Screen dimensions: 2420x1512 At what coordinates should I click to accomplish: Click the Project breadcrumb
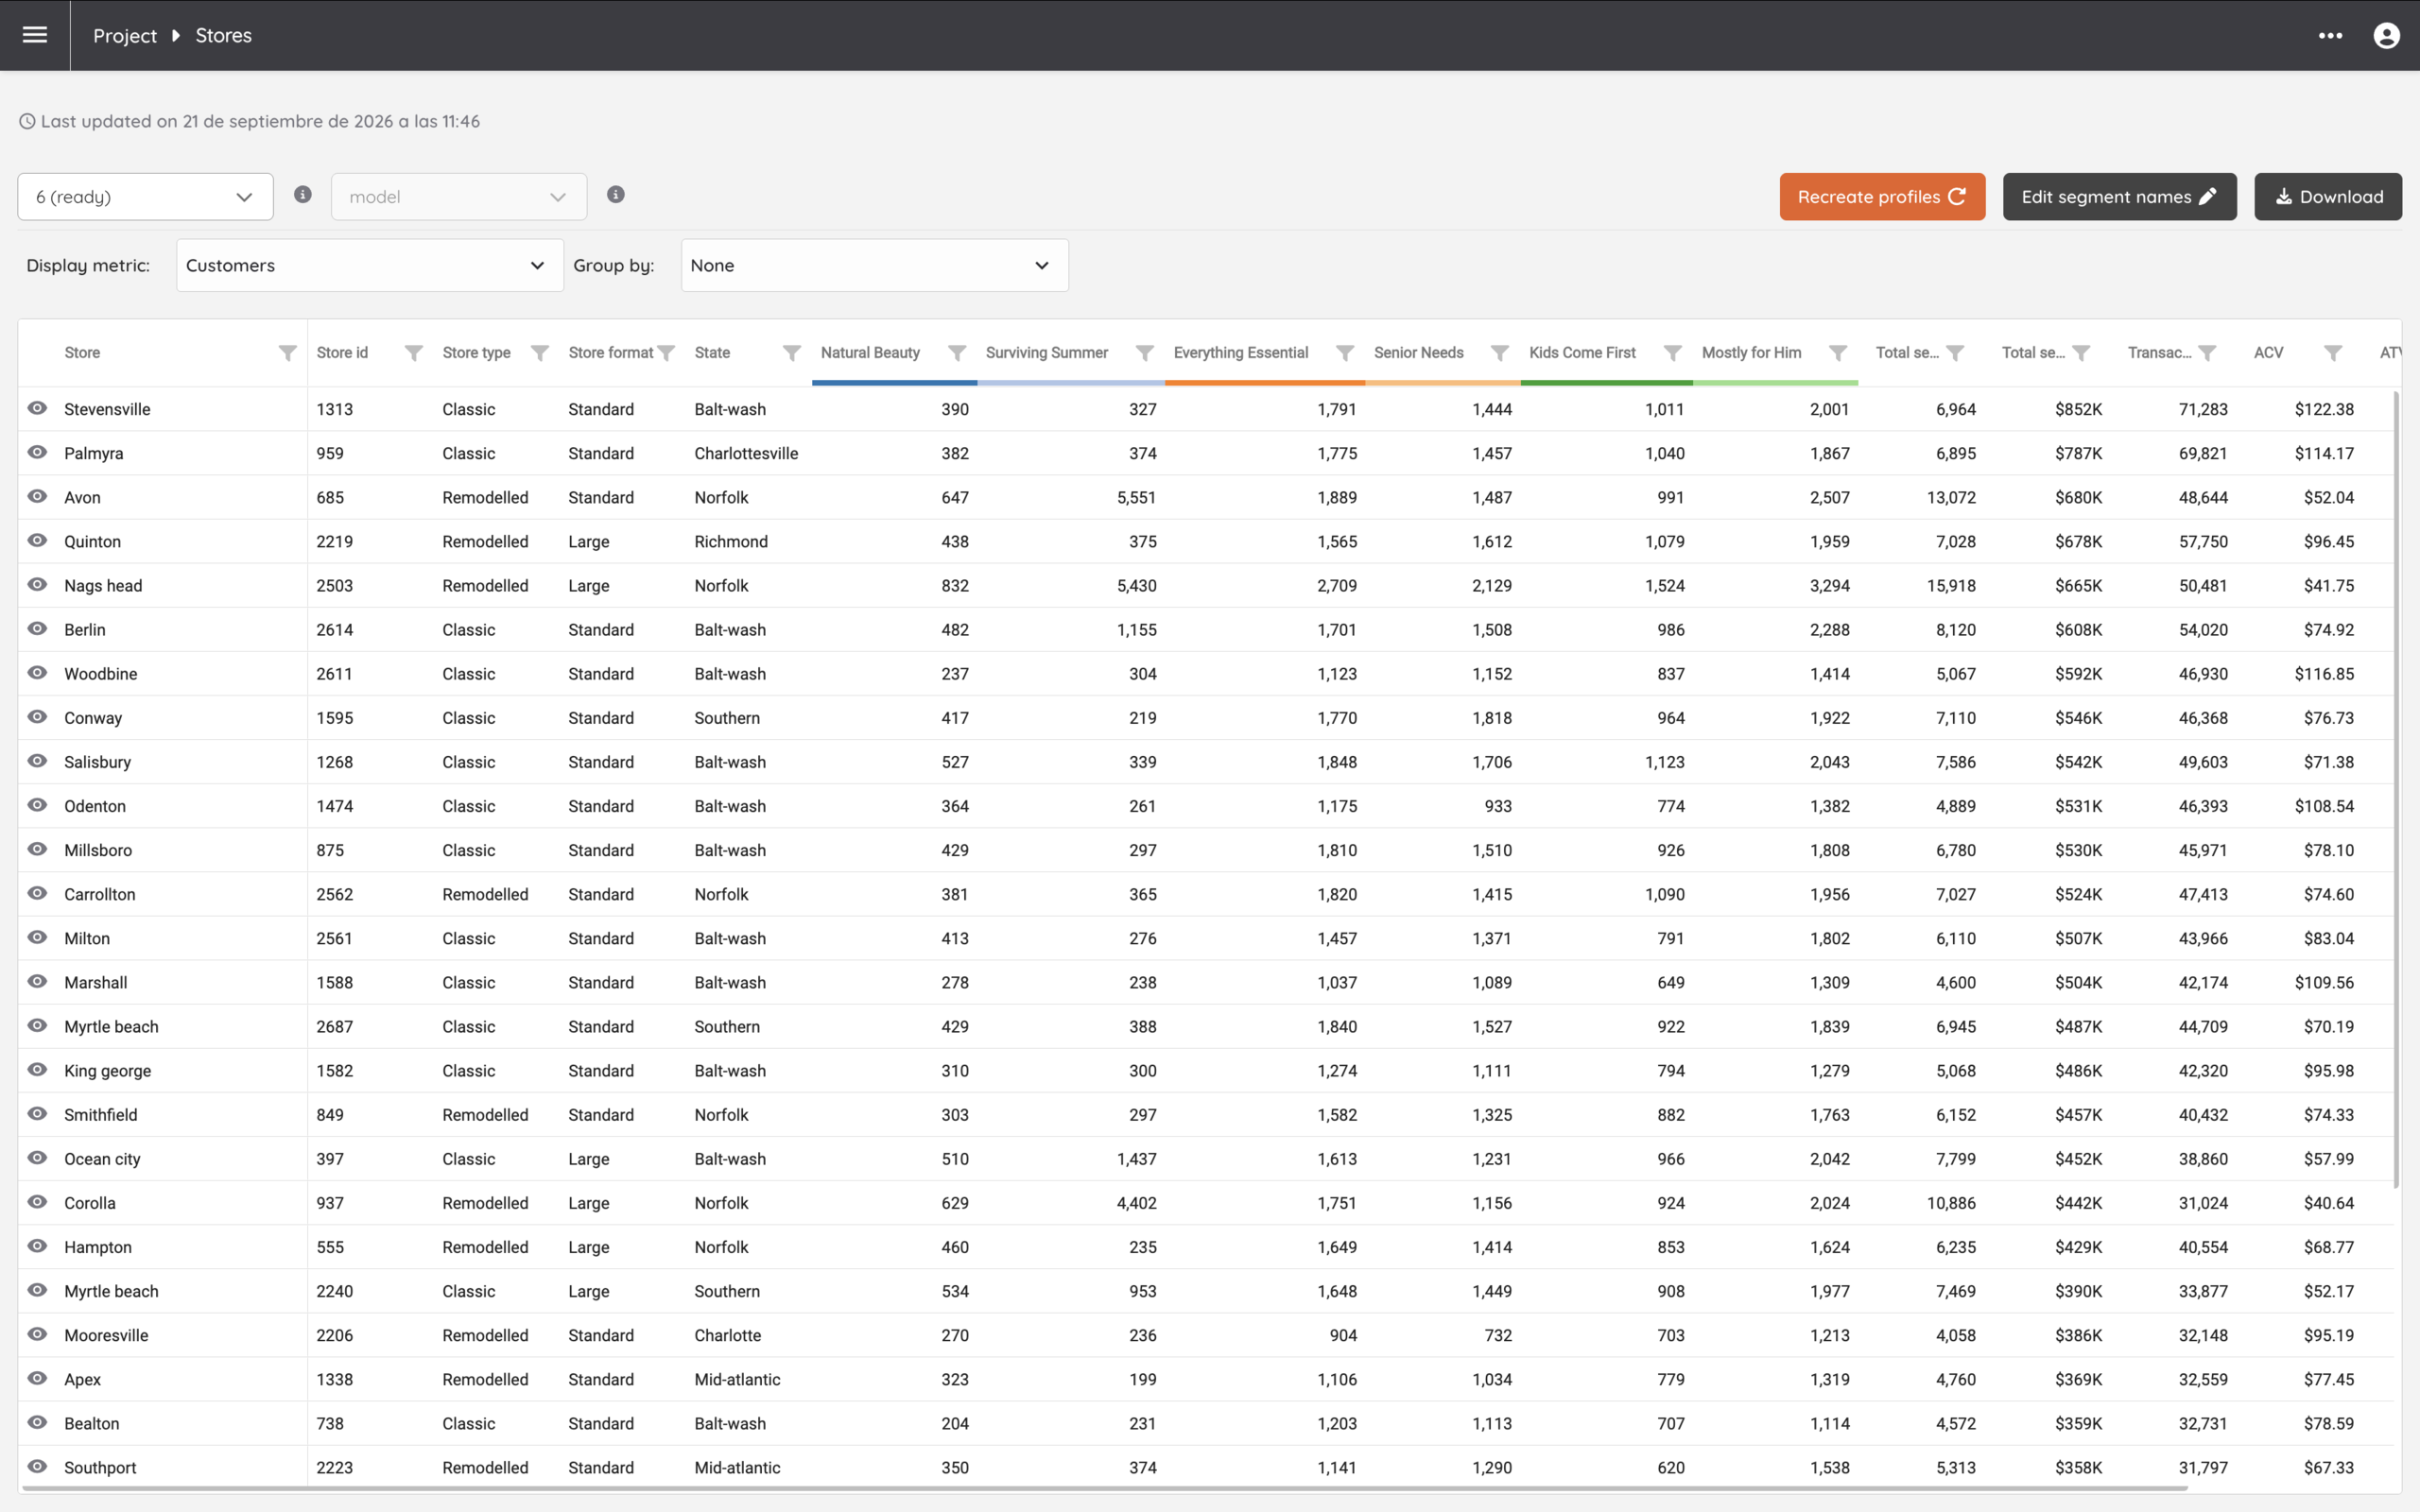125,36
